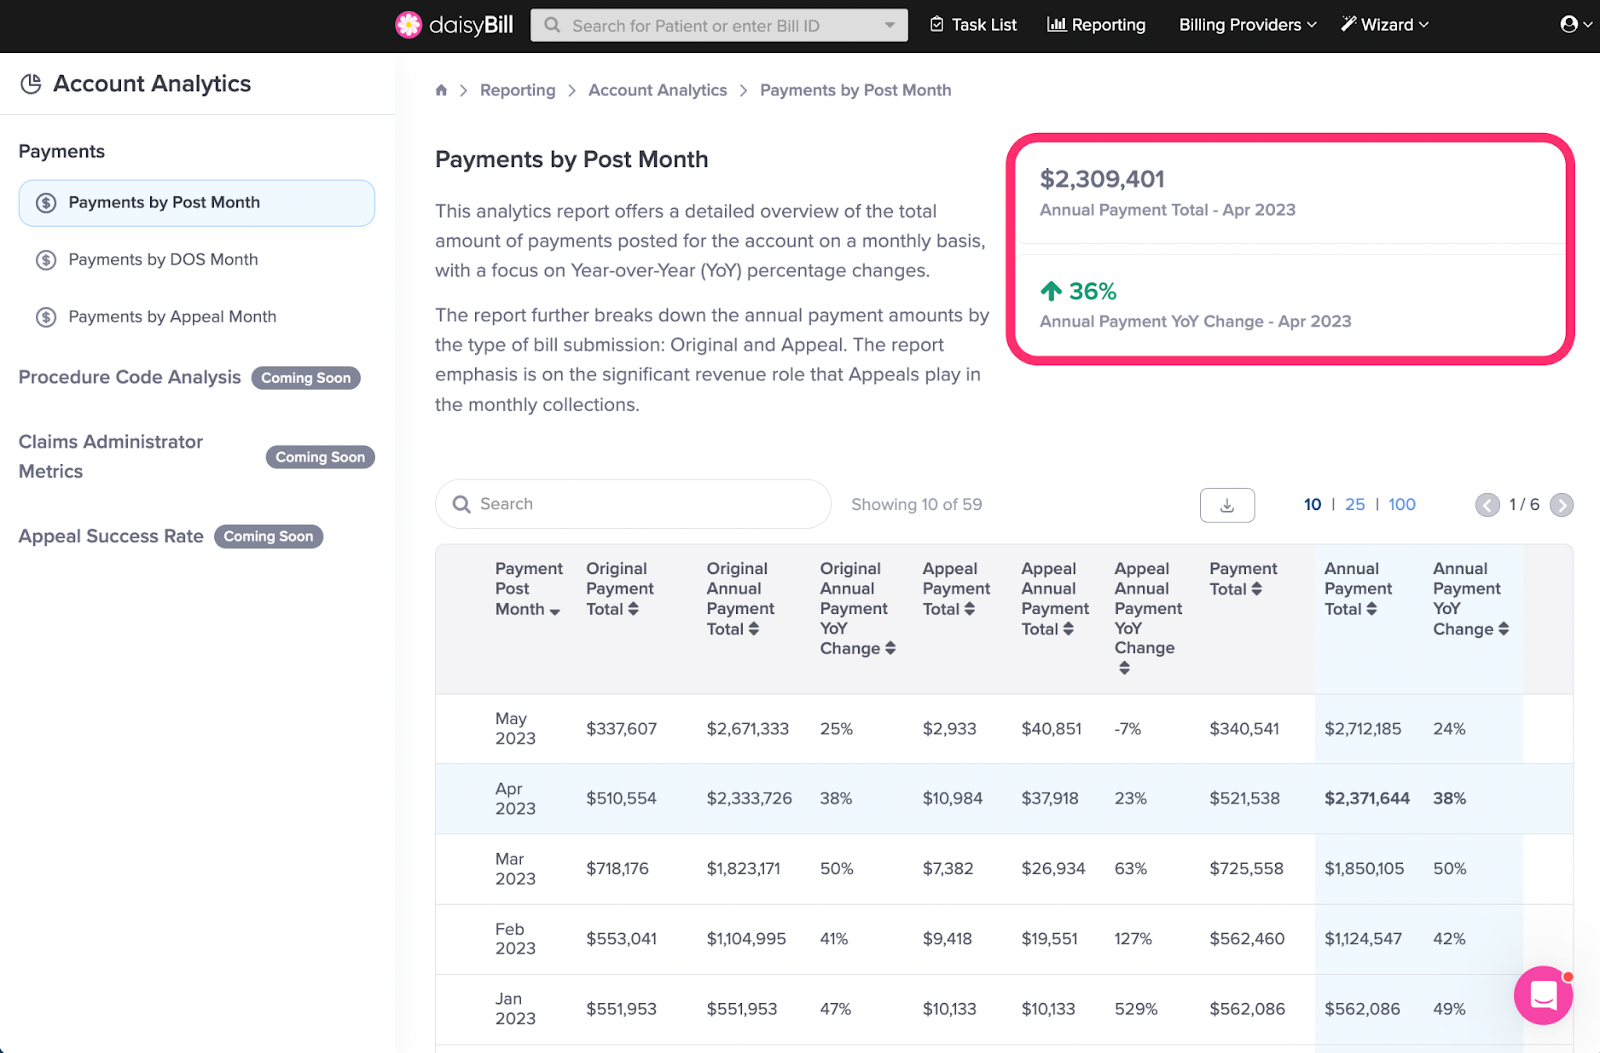Sort by Annual Payment YoY Change column
The width and height of the screenshot is (1600, 1053).
click(1470, 599)
